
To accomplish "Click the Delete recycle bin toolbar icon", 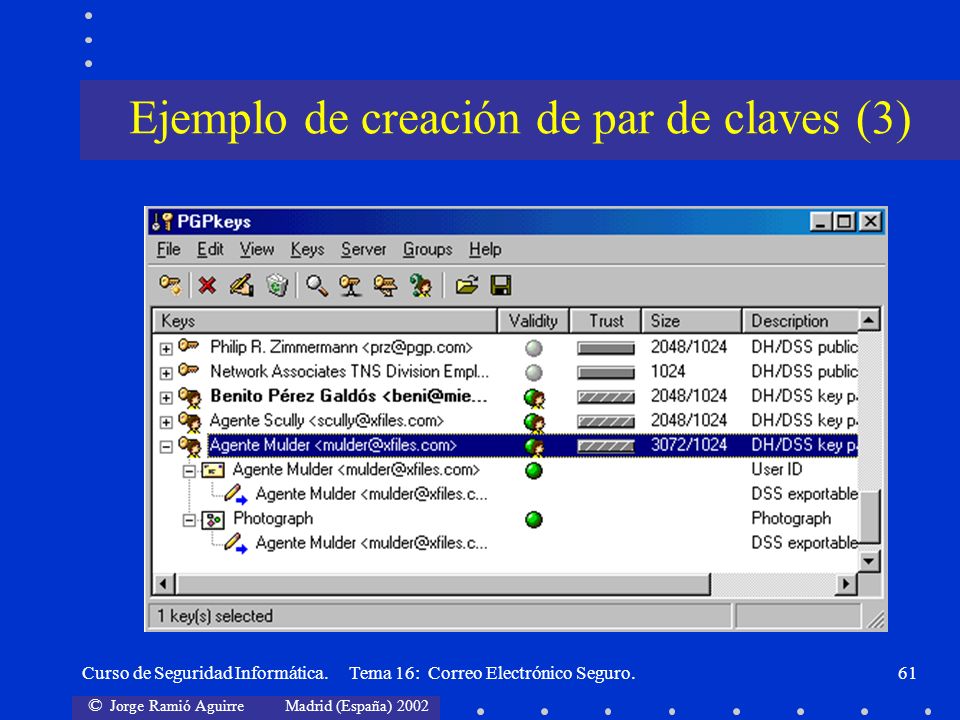I will 277,285.
